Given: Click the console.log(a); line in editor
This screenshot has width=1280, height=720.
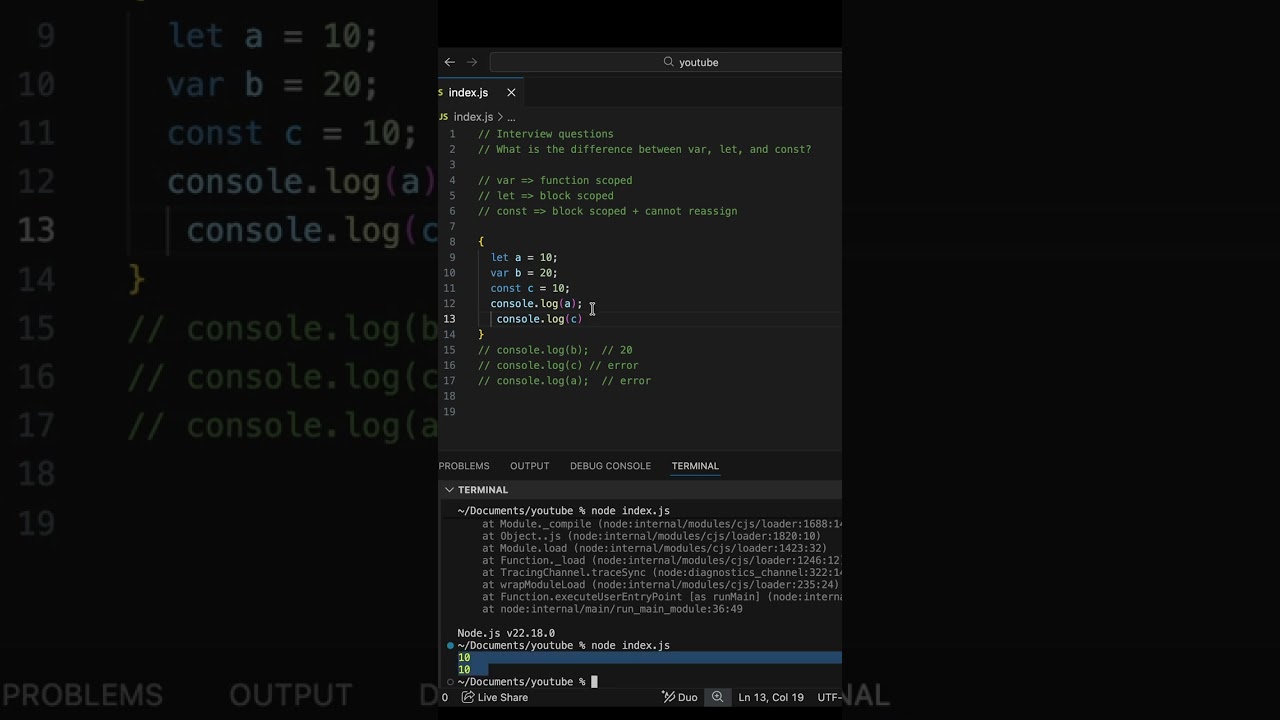Looking at the screenshot, I should pyautogui.click(x=536, y=304).
